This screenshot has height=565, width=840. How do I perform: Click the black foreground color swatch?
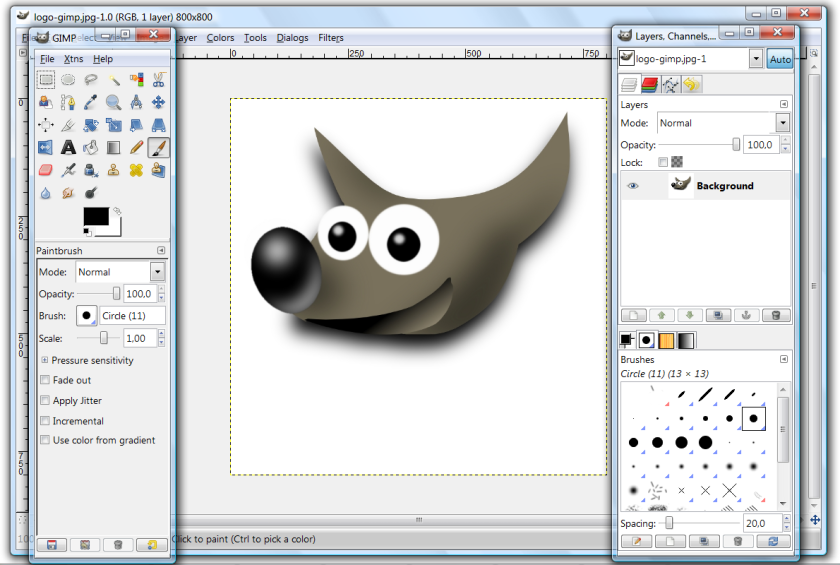coord(96,216)
